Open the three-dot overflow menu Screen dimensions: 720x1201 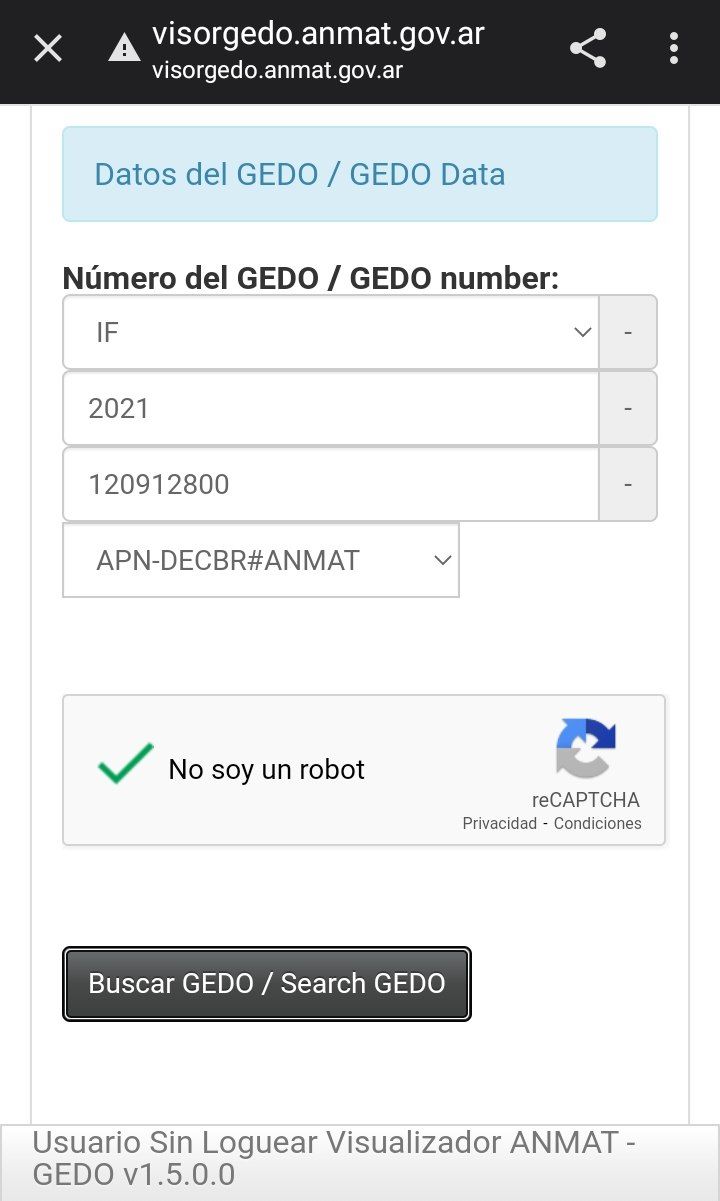(674, 48)
